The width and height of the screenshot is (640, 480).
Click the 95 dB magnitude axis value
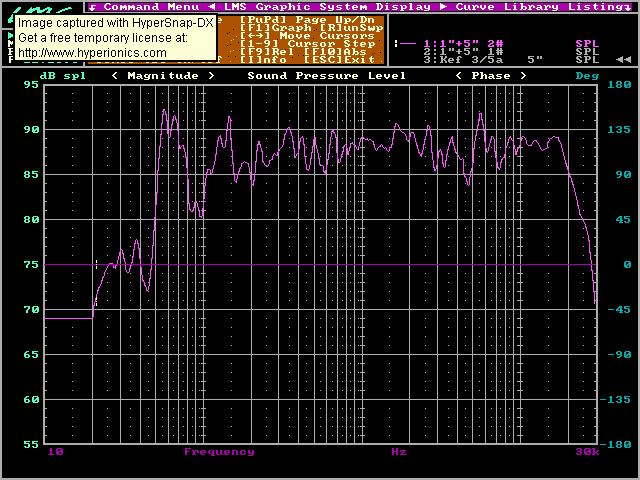pyautogui.click(x=31, y=84)
